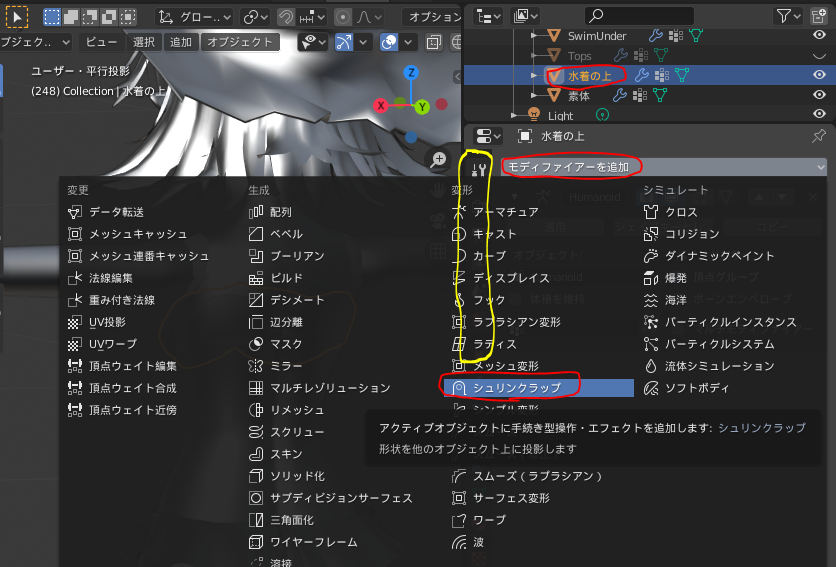Choose the Solidify (ソリッド化) modifier
Viewport: 836px width, 567px height.
point(286,476)
